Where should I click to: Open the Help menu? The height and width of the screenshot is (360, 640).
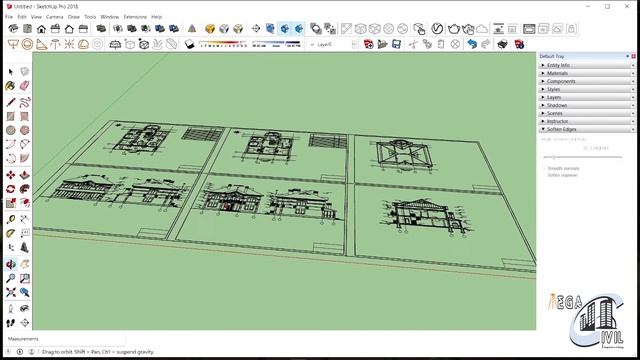(x=157, y=17)
